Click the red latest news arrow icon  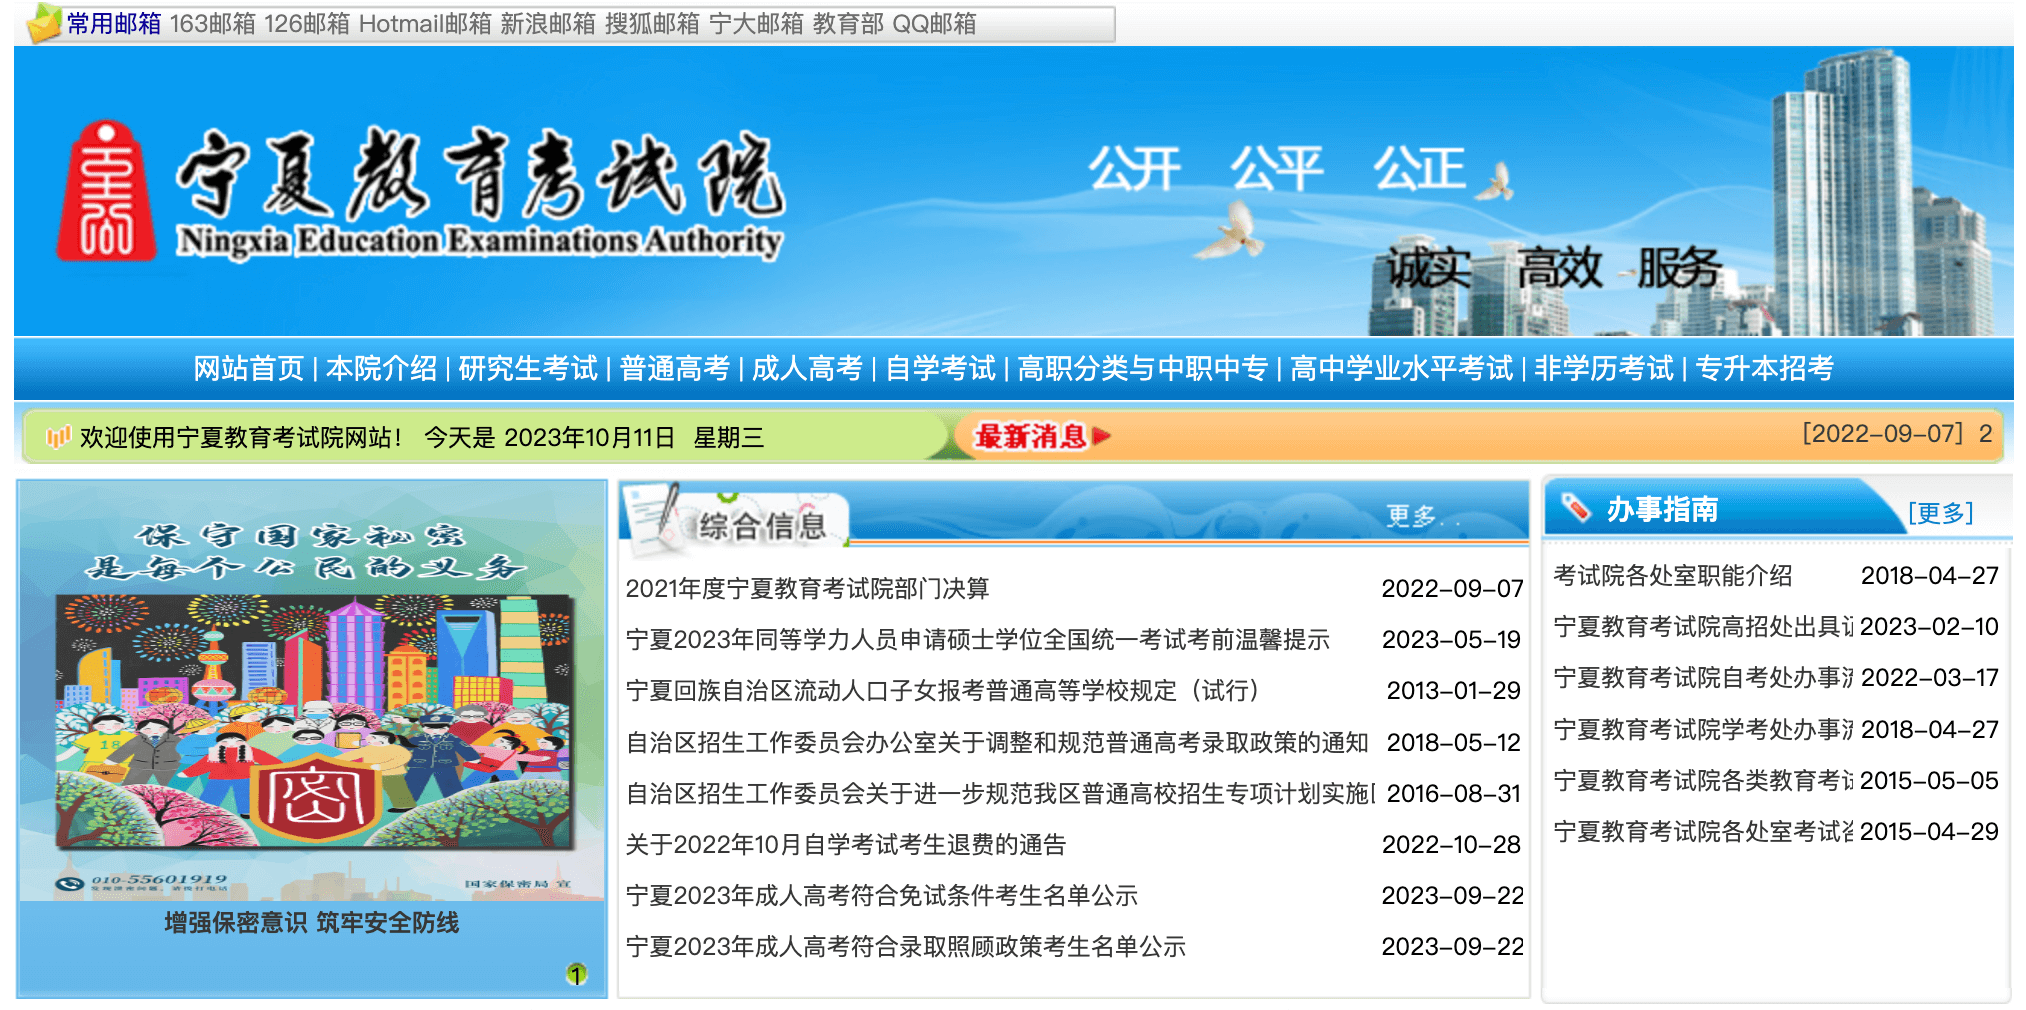(1101, 436)
